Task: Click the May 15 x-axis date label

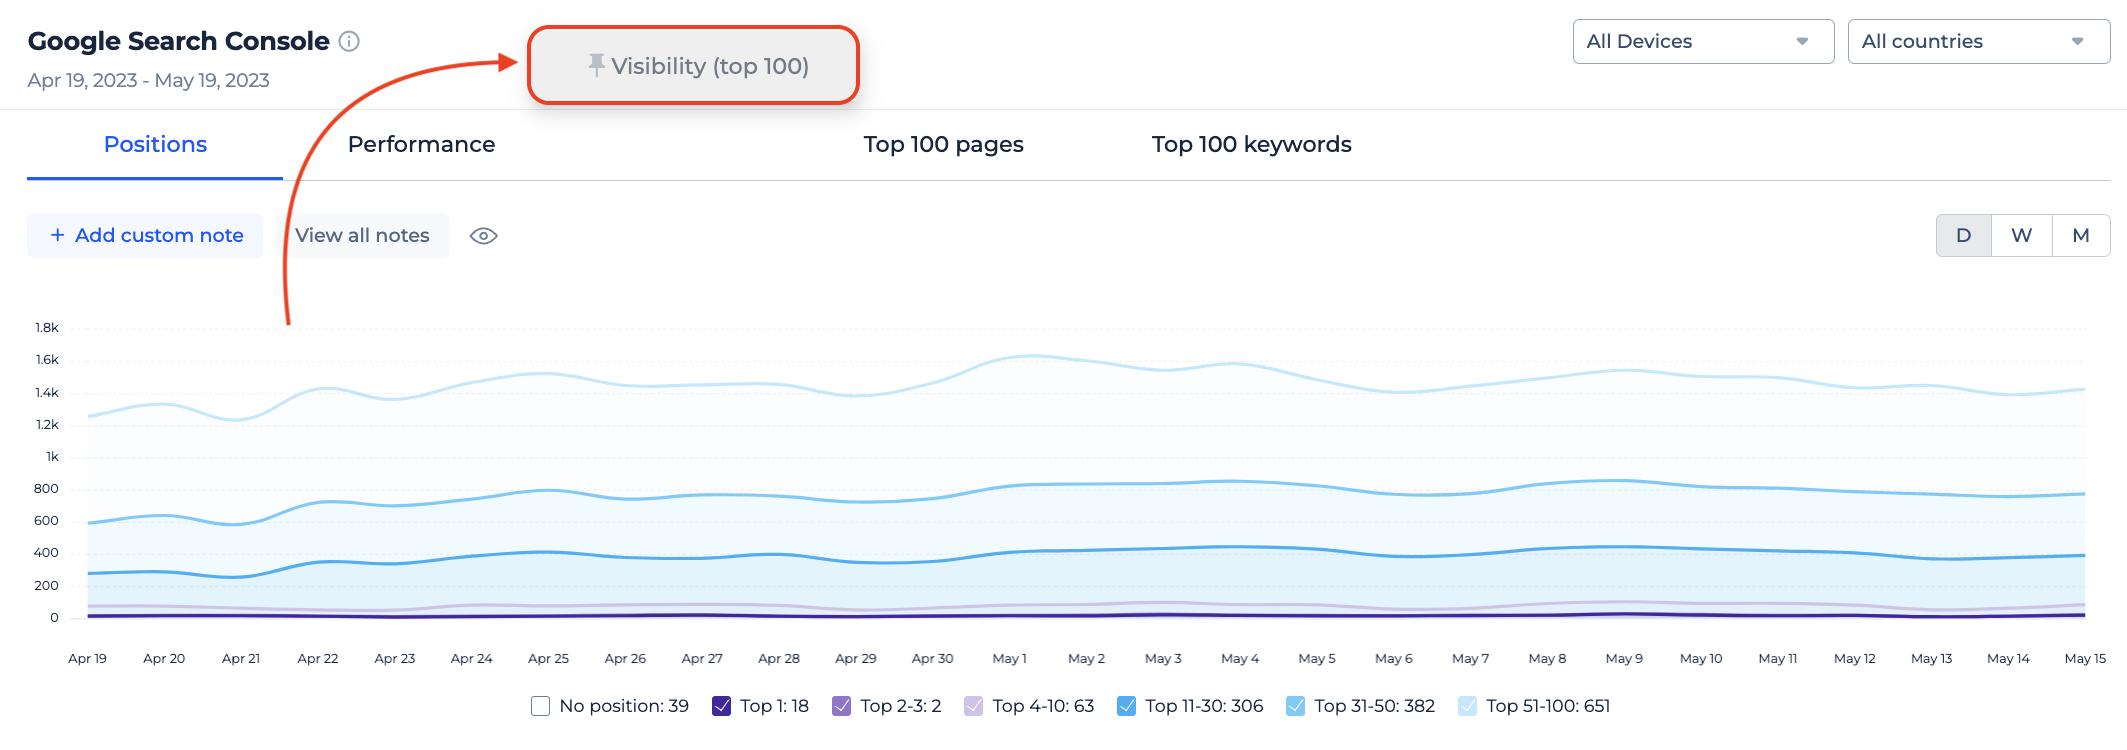Action: point(2085,658)
